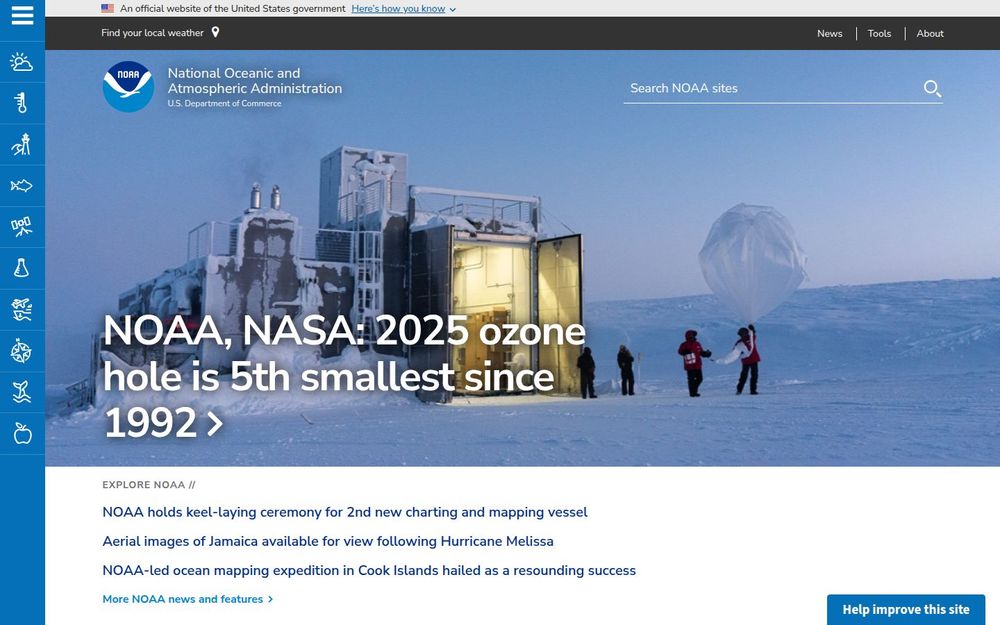Open the Climate thermometer icon in sidebar
This screenshot has height=625, width=1000.
pos(22,103)
